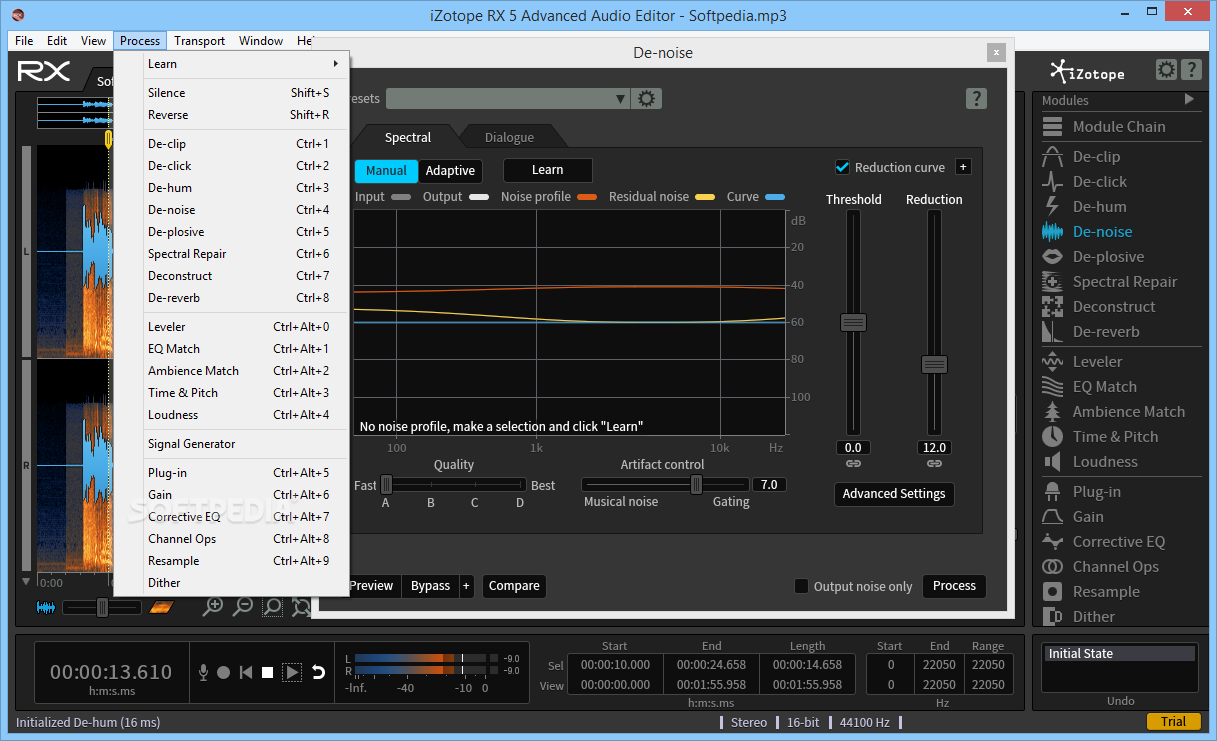Viewport: 1217px width, 741px height.
Task: Click the Learn button
Action: pos(548,170)
